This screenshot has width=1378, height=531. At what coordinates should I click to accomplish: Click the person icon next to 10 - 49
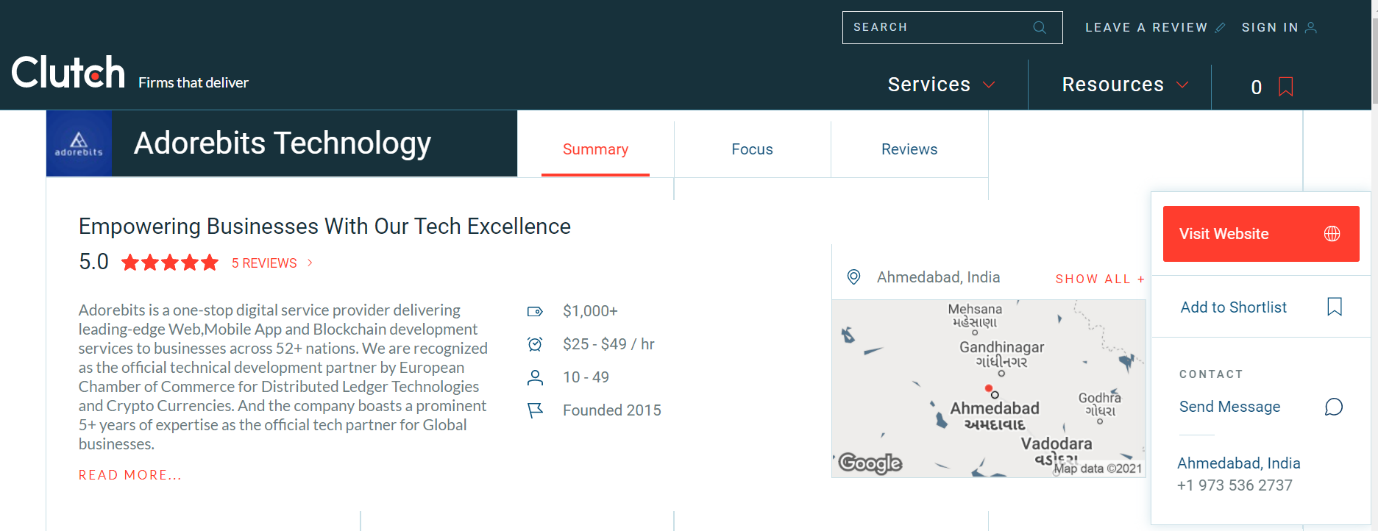535,377
